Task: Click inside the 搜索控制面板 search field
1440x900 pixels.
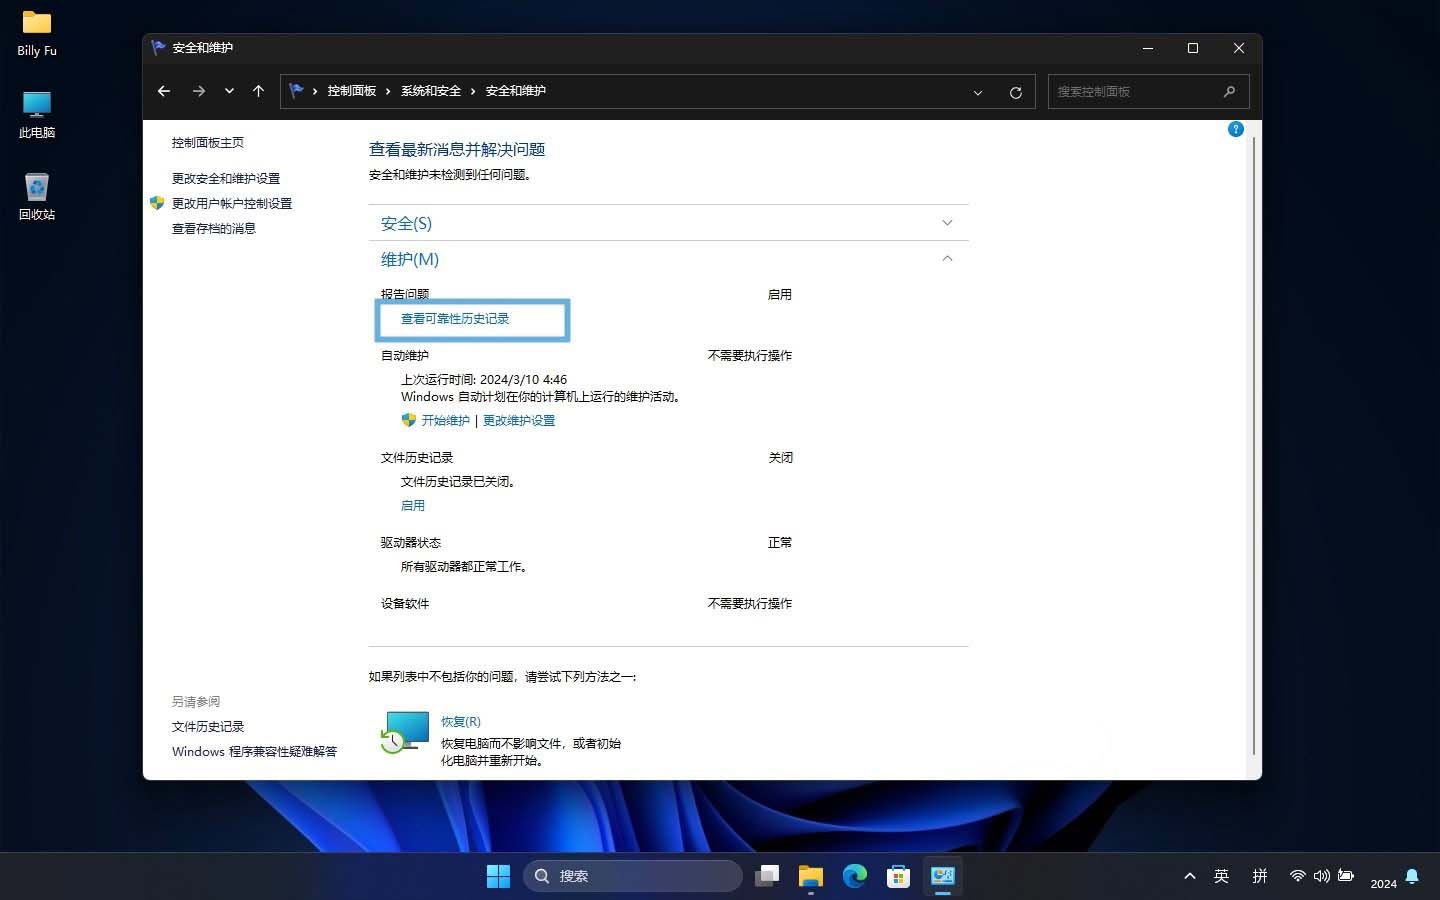Action: [x=1140, y=91]
